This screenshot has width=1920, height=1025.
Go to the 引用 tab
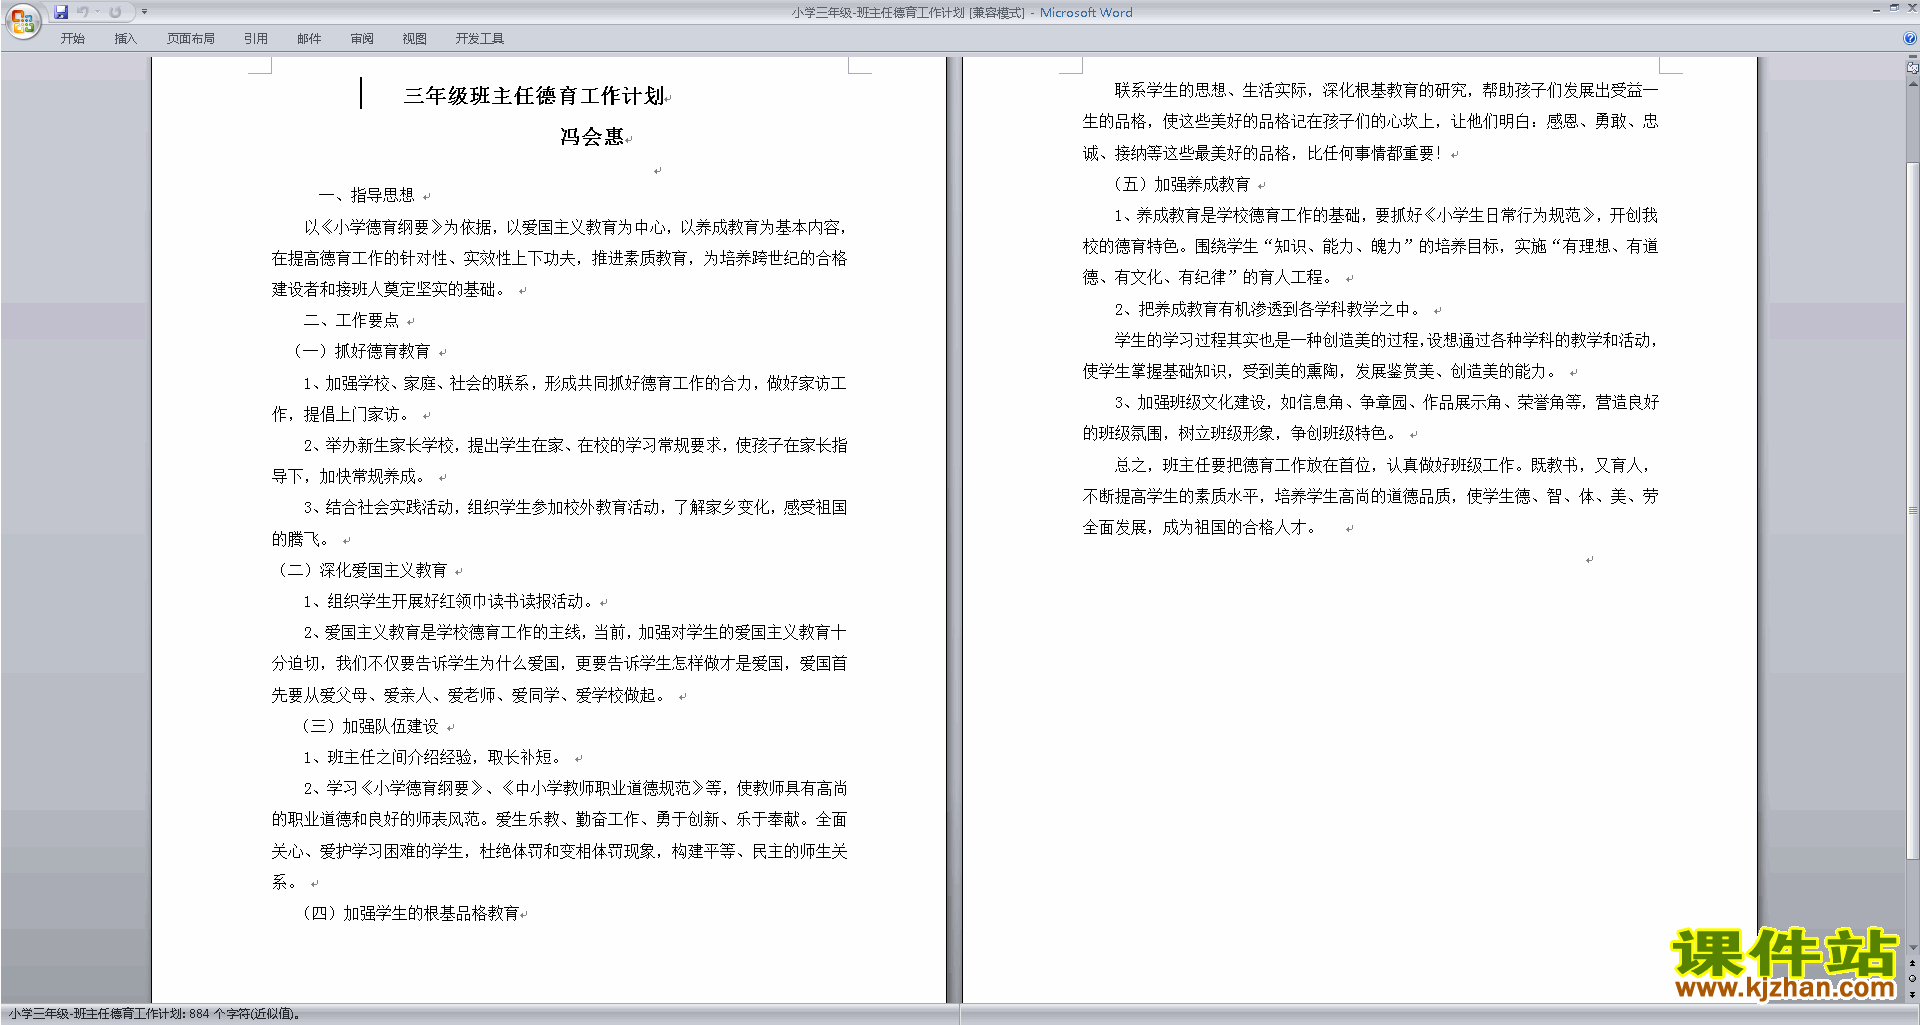tap(256, 38)
